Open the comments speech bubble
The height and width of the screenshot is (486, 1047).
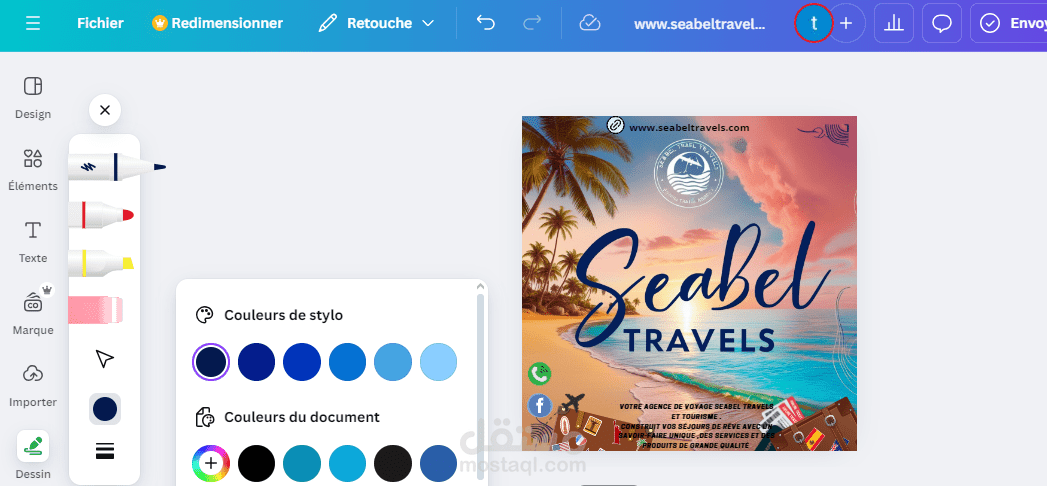[941, 23]
